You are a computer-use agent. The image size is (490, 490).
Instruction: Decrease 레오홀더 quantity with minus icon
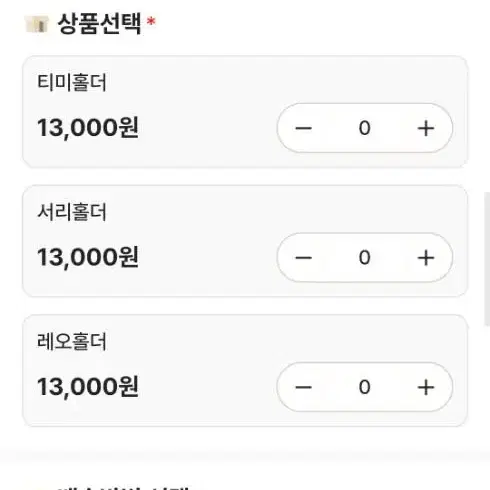[x=303, y=387]
